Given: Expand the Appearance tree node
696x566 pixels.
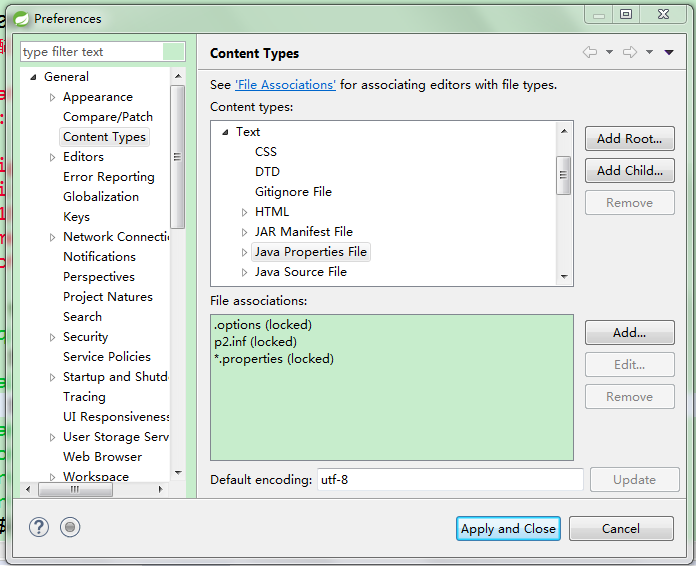Looking at the screenshot, I should tap(53, 97).
